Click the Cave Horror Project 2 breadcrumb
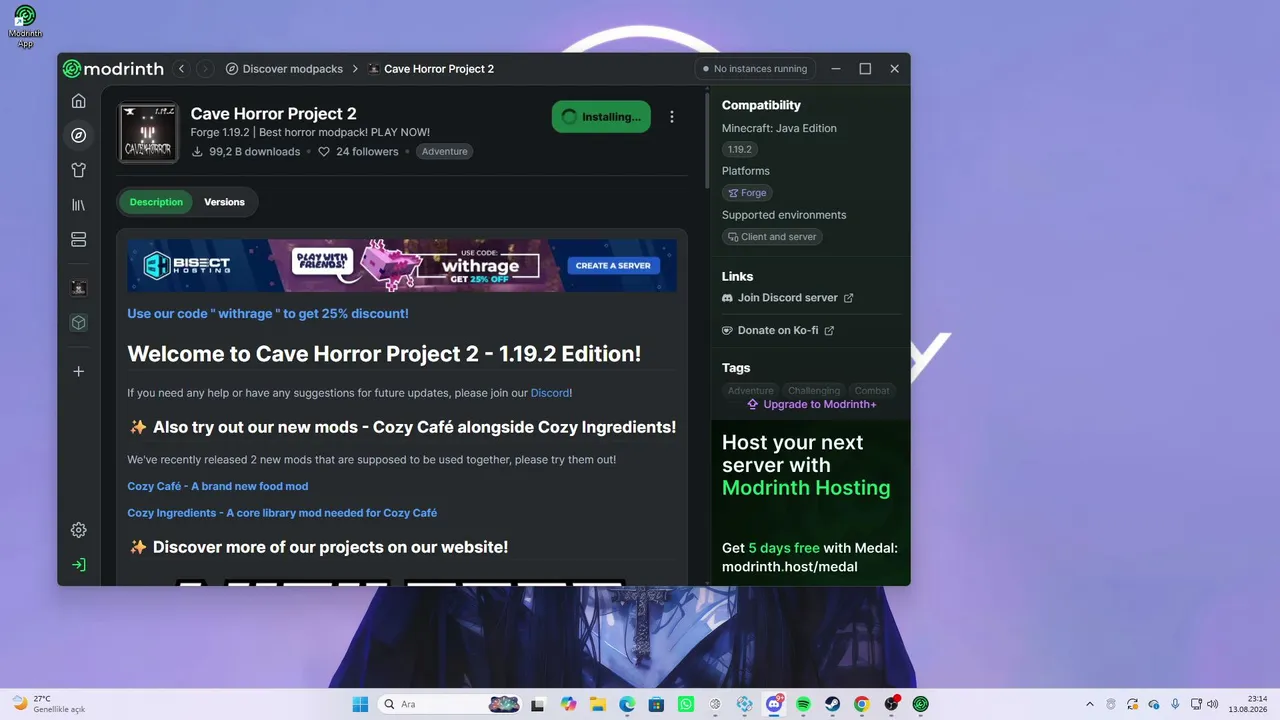Viewport: 1280px width, 720px height. coord(431,69)
